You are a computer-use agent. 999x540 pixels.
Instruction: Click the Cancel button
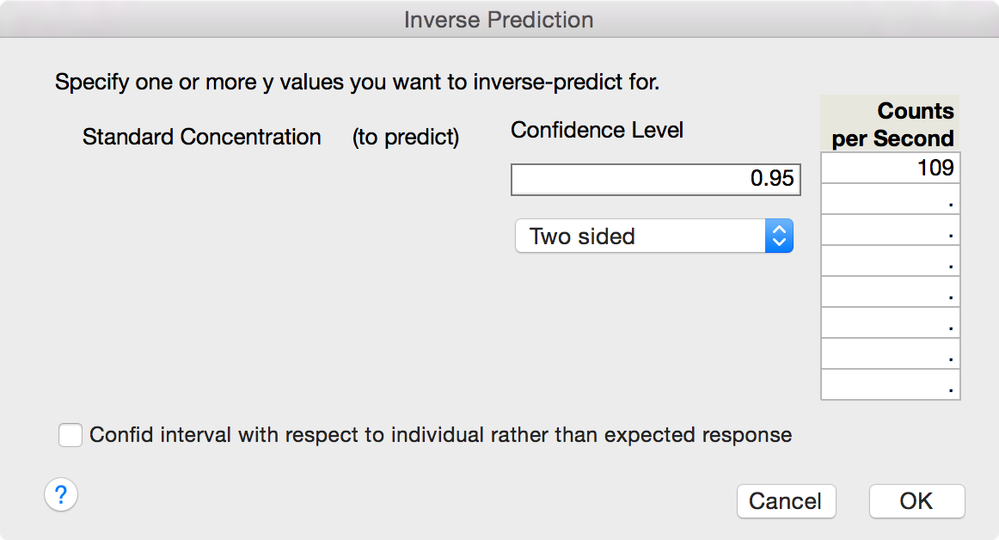786,501
